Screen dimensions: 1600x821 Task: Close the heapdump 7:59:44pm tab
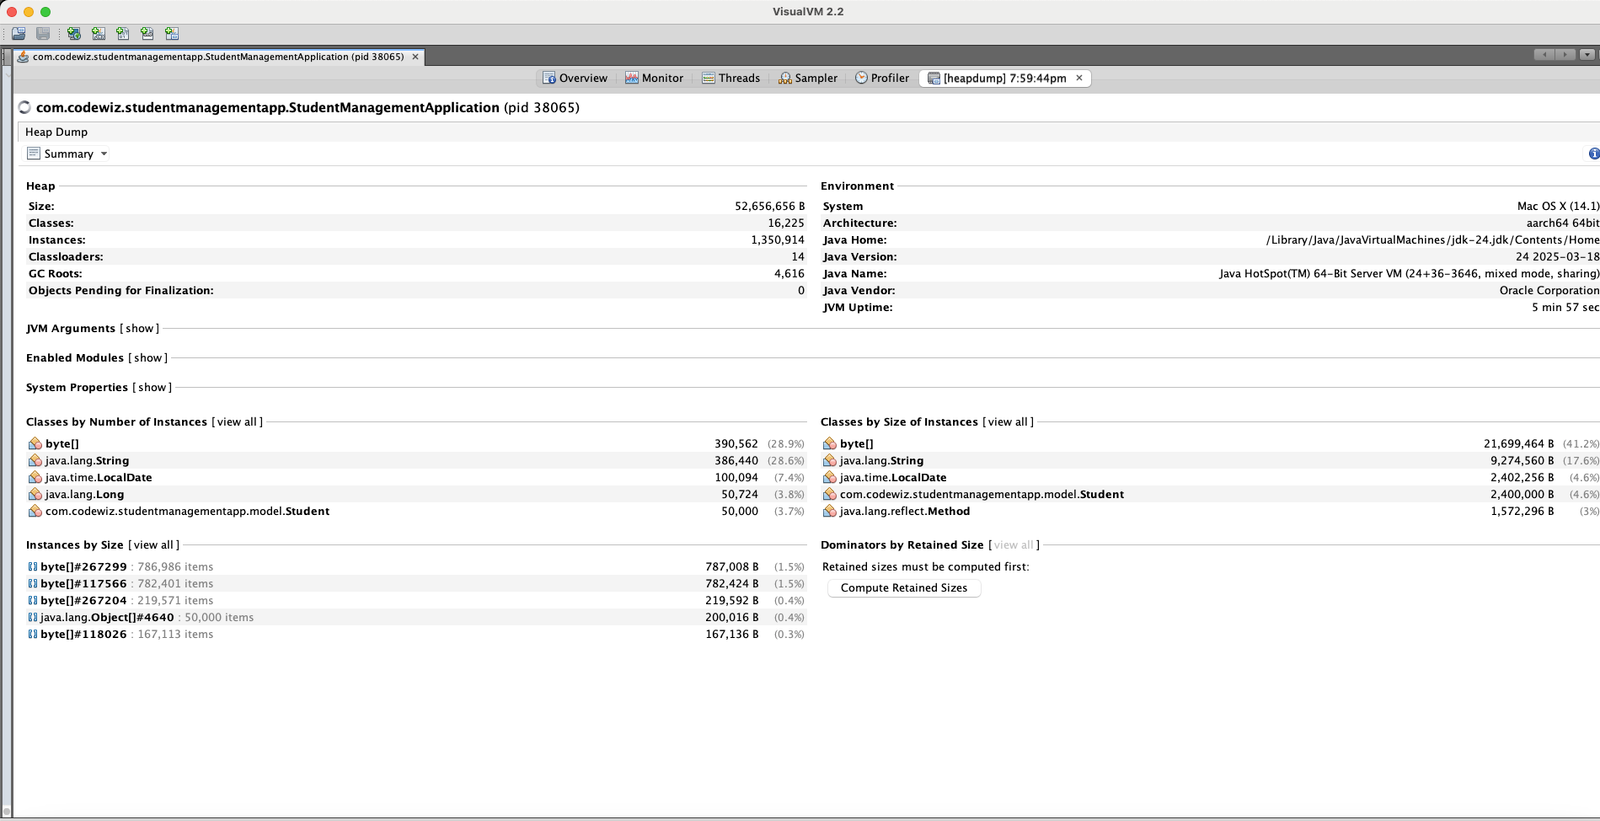pyautogui.click(x=1079, y=78)
